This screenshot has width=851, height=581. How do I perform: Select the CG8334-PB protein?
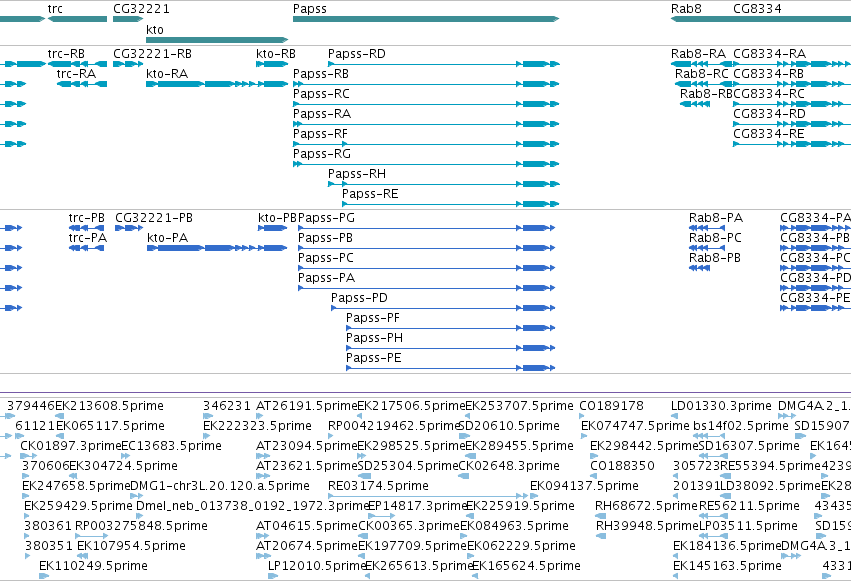coord(815,248)
